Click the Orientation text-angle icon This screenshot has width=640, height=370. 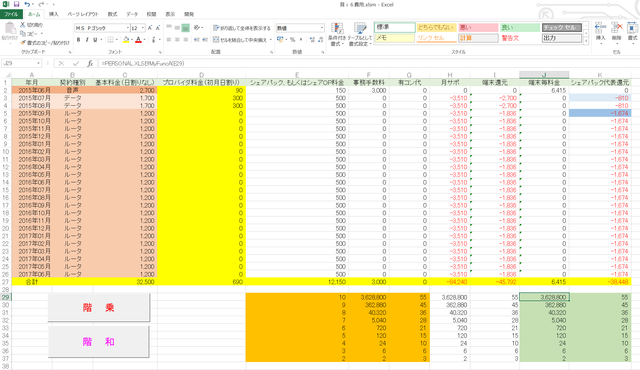(x=197, y=28)
